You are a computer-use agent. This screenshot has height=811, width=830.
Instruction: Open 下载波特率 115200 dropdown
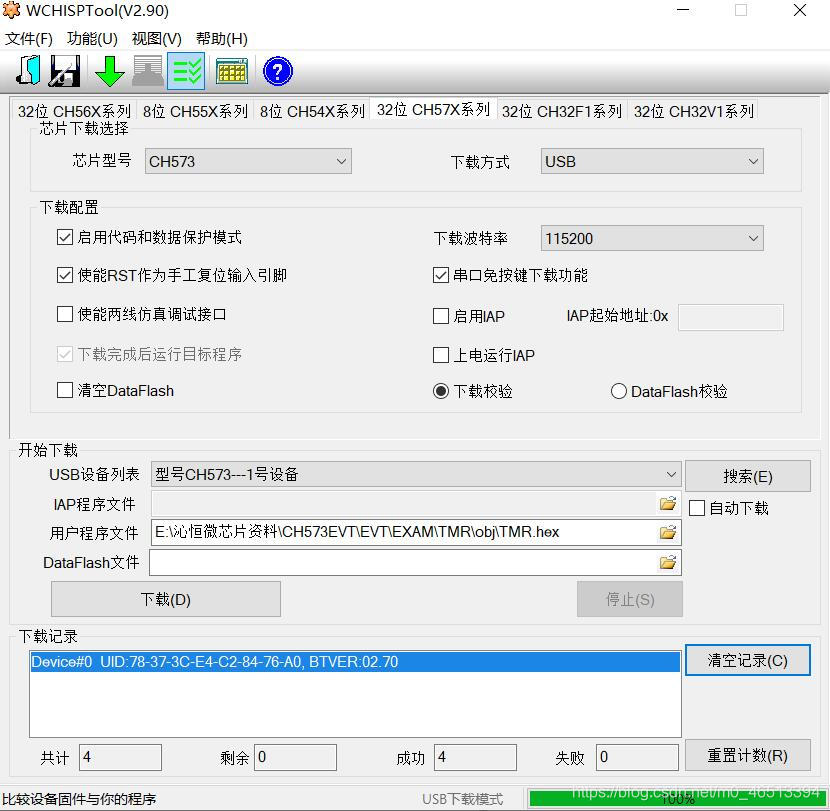click(652, 238)
